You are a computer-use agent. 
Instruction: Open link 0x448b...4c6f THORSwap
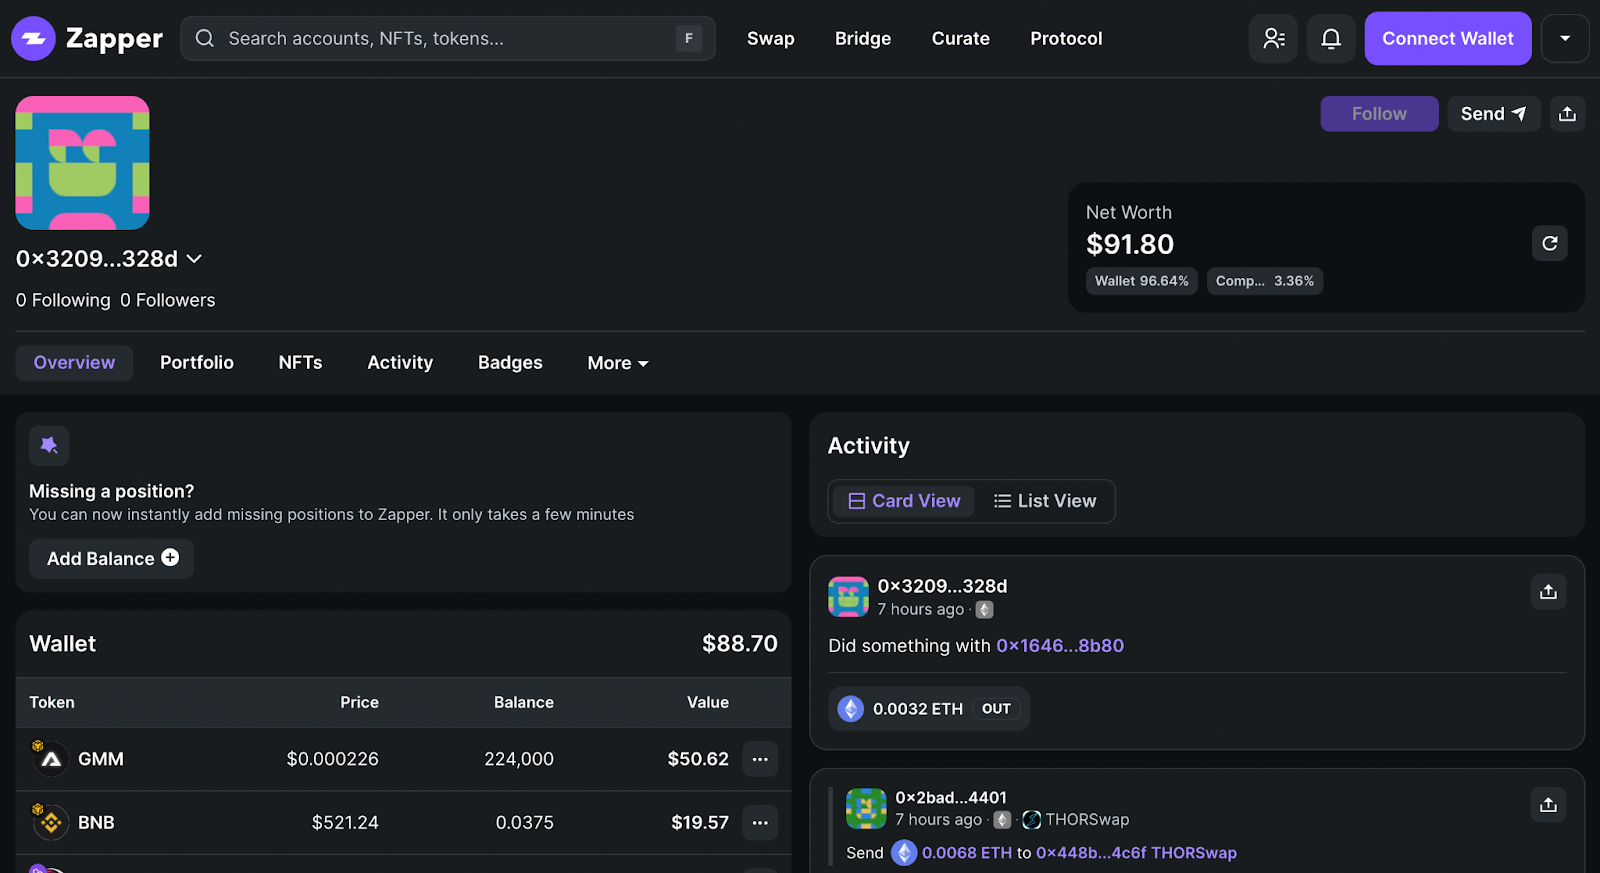pos(1136,853)
